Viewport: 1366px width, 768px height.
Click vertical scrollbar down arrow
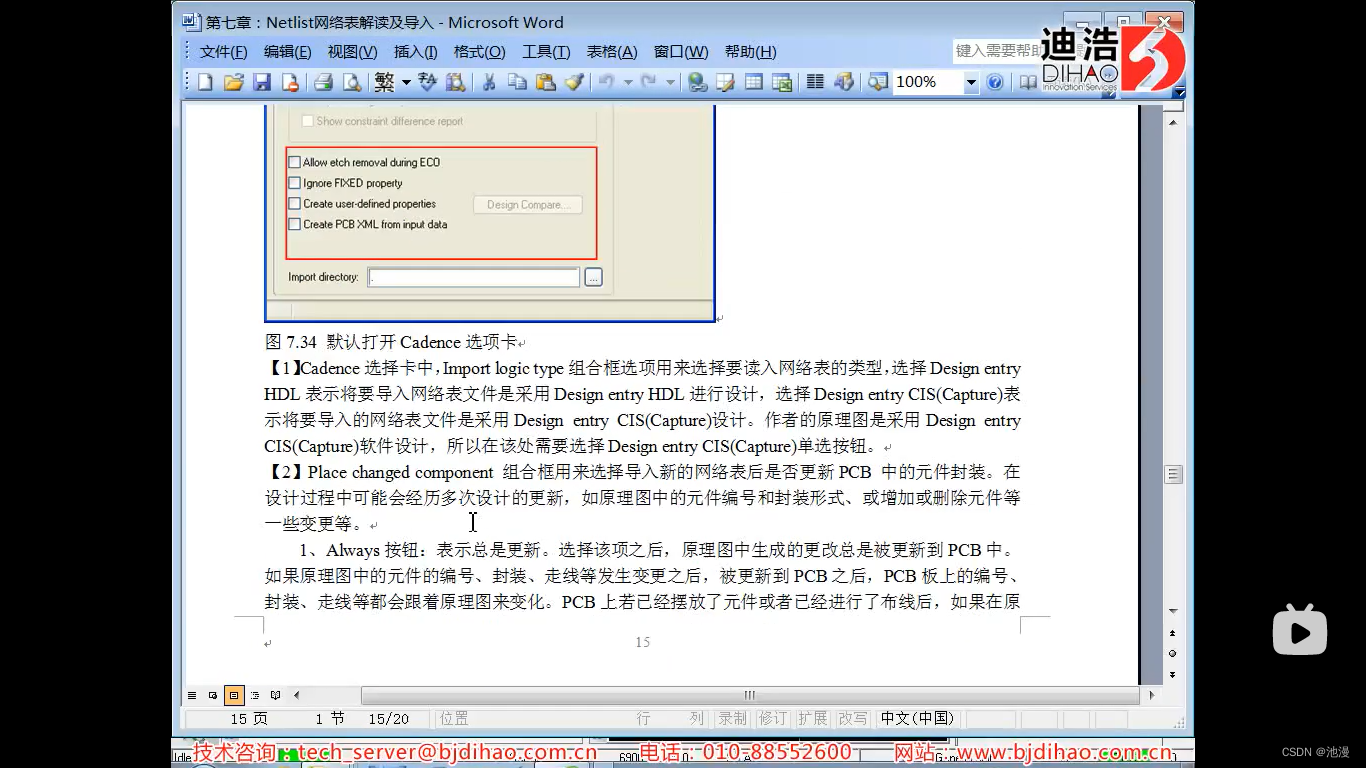pos(1174,611)
